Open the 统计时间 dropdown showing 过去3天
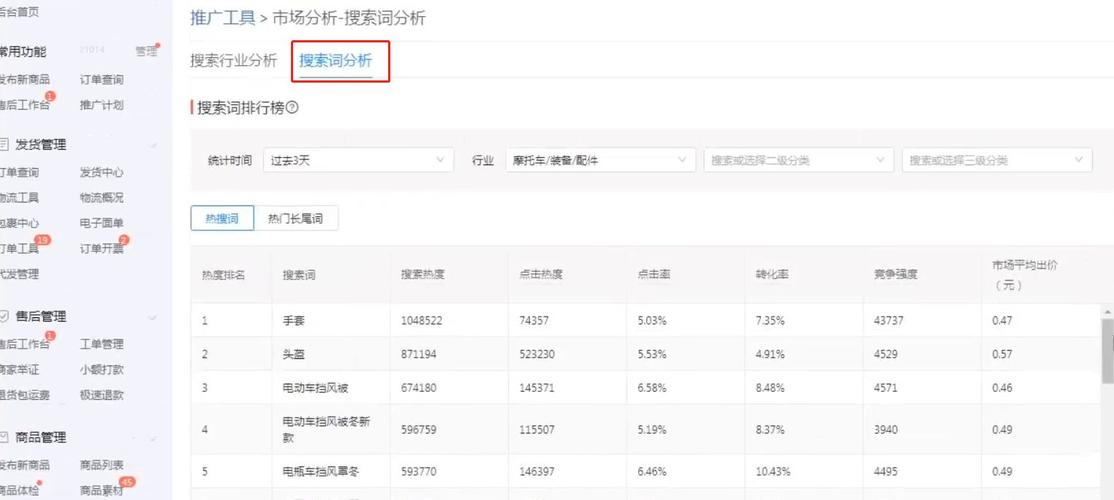This screenshot has height=500, width=1114. (x=358, y=161)
